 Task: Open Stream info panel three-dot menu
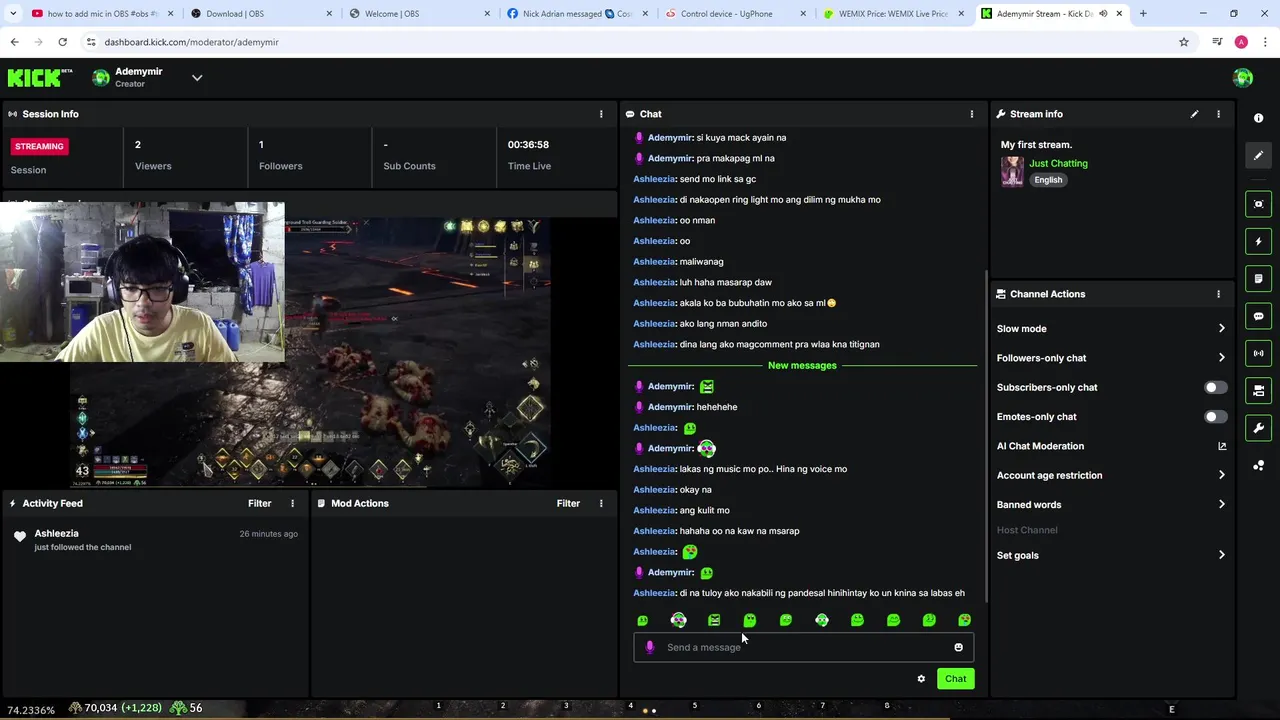(x=1218, y=114)
